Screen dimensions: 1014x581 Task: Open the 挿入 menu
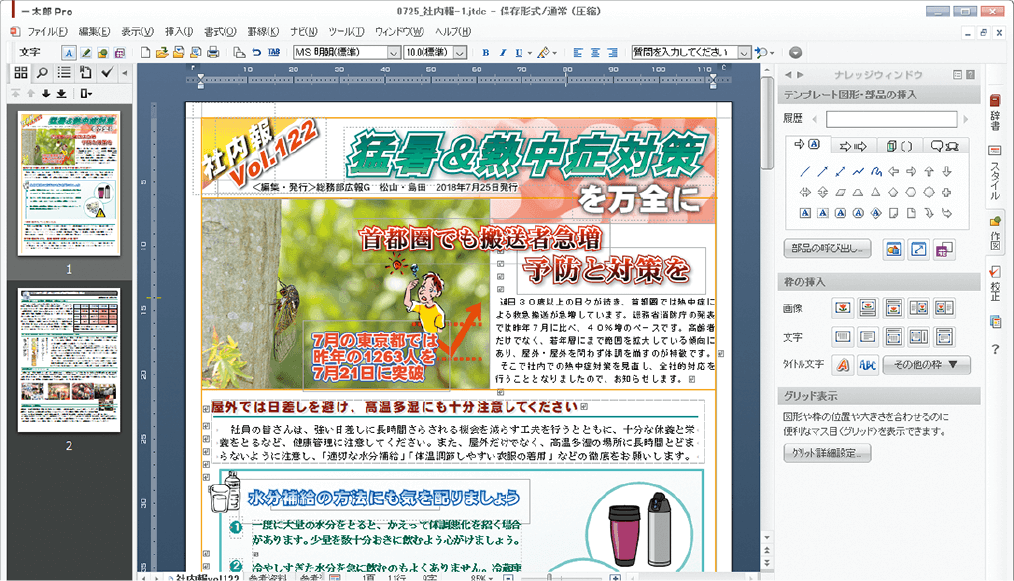pyautogui.click(x=178, y=32)
